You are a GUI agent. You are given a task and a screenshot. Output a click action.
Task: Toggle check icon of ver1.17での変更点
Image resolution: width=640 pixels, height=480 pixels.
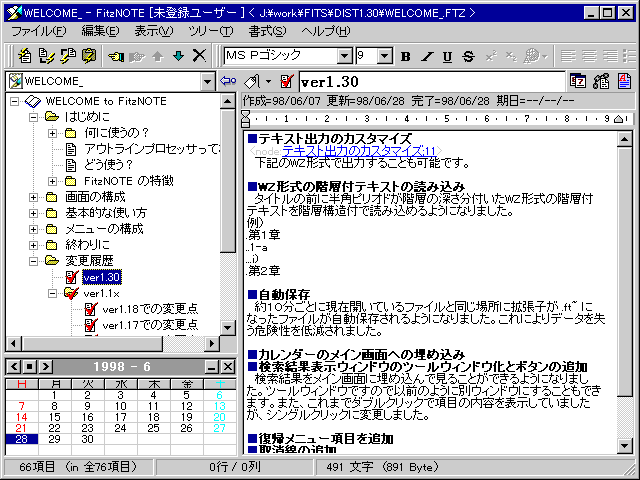click(x=91, y=325)
